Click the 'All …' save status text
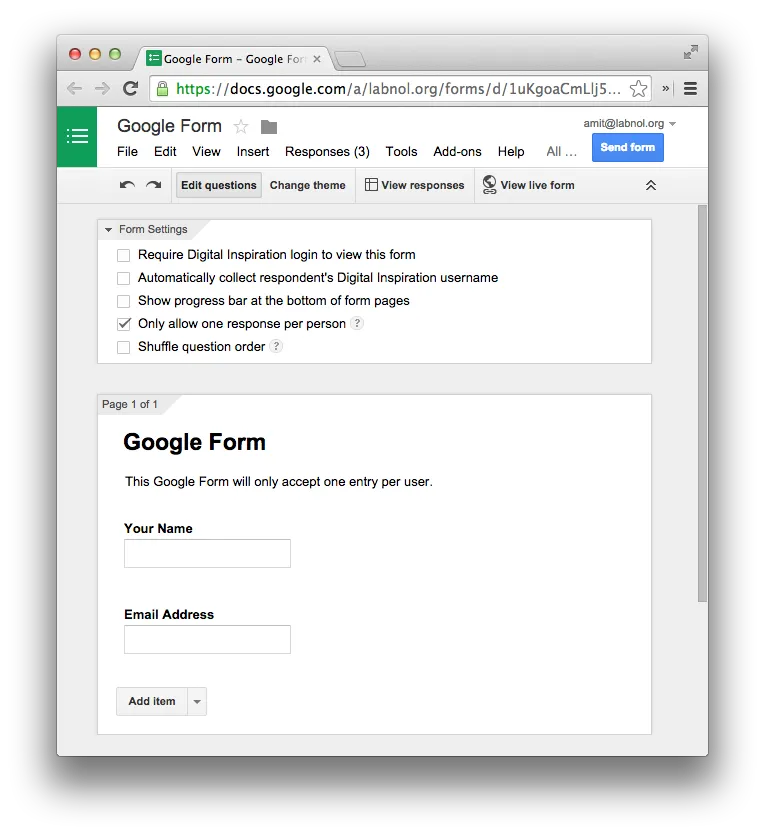The height and width of the screenshot is (835, 765). click(561, 152)
